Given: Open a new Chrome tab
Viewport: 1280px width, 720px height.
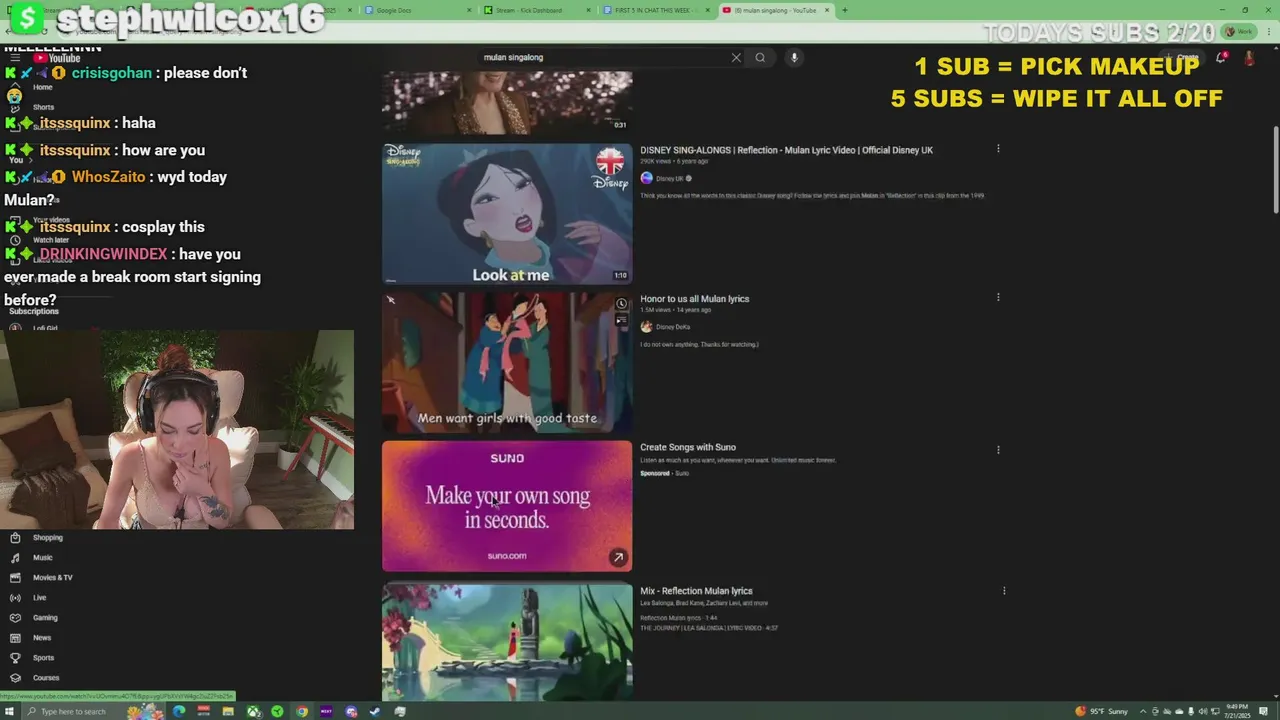Looking at the screenshot, I should coord(845,10).
